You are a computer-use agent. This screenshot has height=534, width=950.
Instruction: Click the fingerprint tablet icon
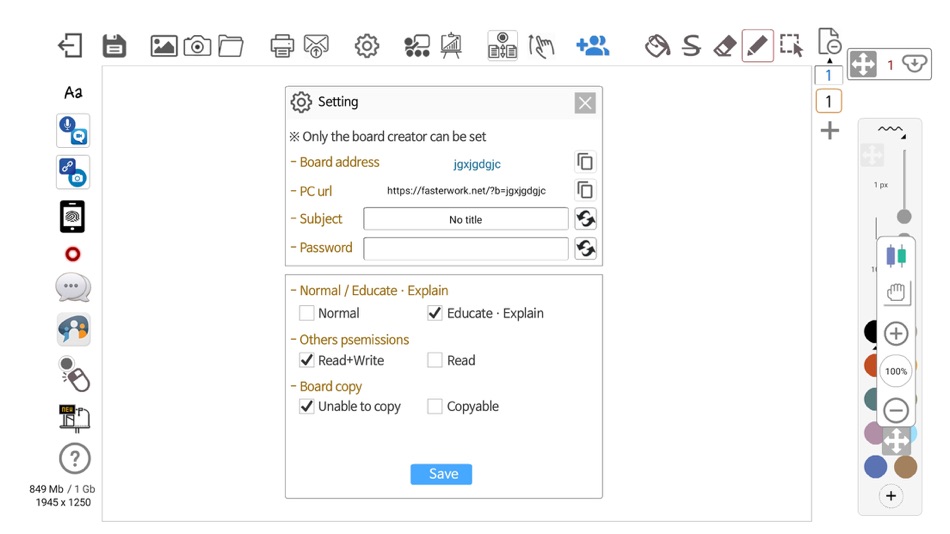[x=72, y=216]
